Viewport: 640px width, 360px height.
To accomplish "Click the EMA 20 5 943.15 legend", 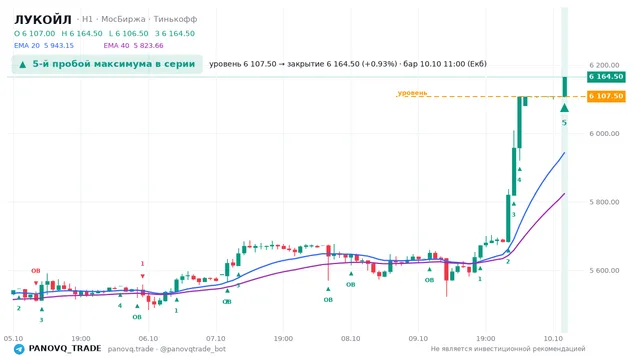I will point(44,46).
